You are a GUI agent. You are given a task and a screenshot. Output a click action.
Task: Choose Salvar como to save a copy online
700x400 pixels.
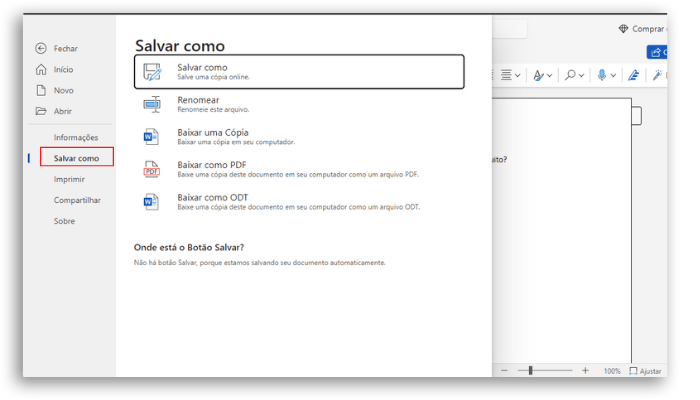click(x=299, y=71)
